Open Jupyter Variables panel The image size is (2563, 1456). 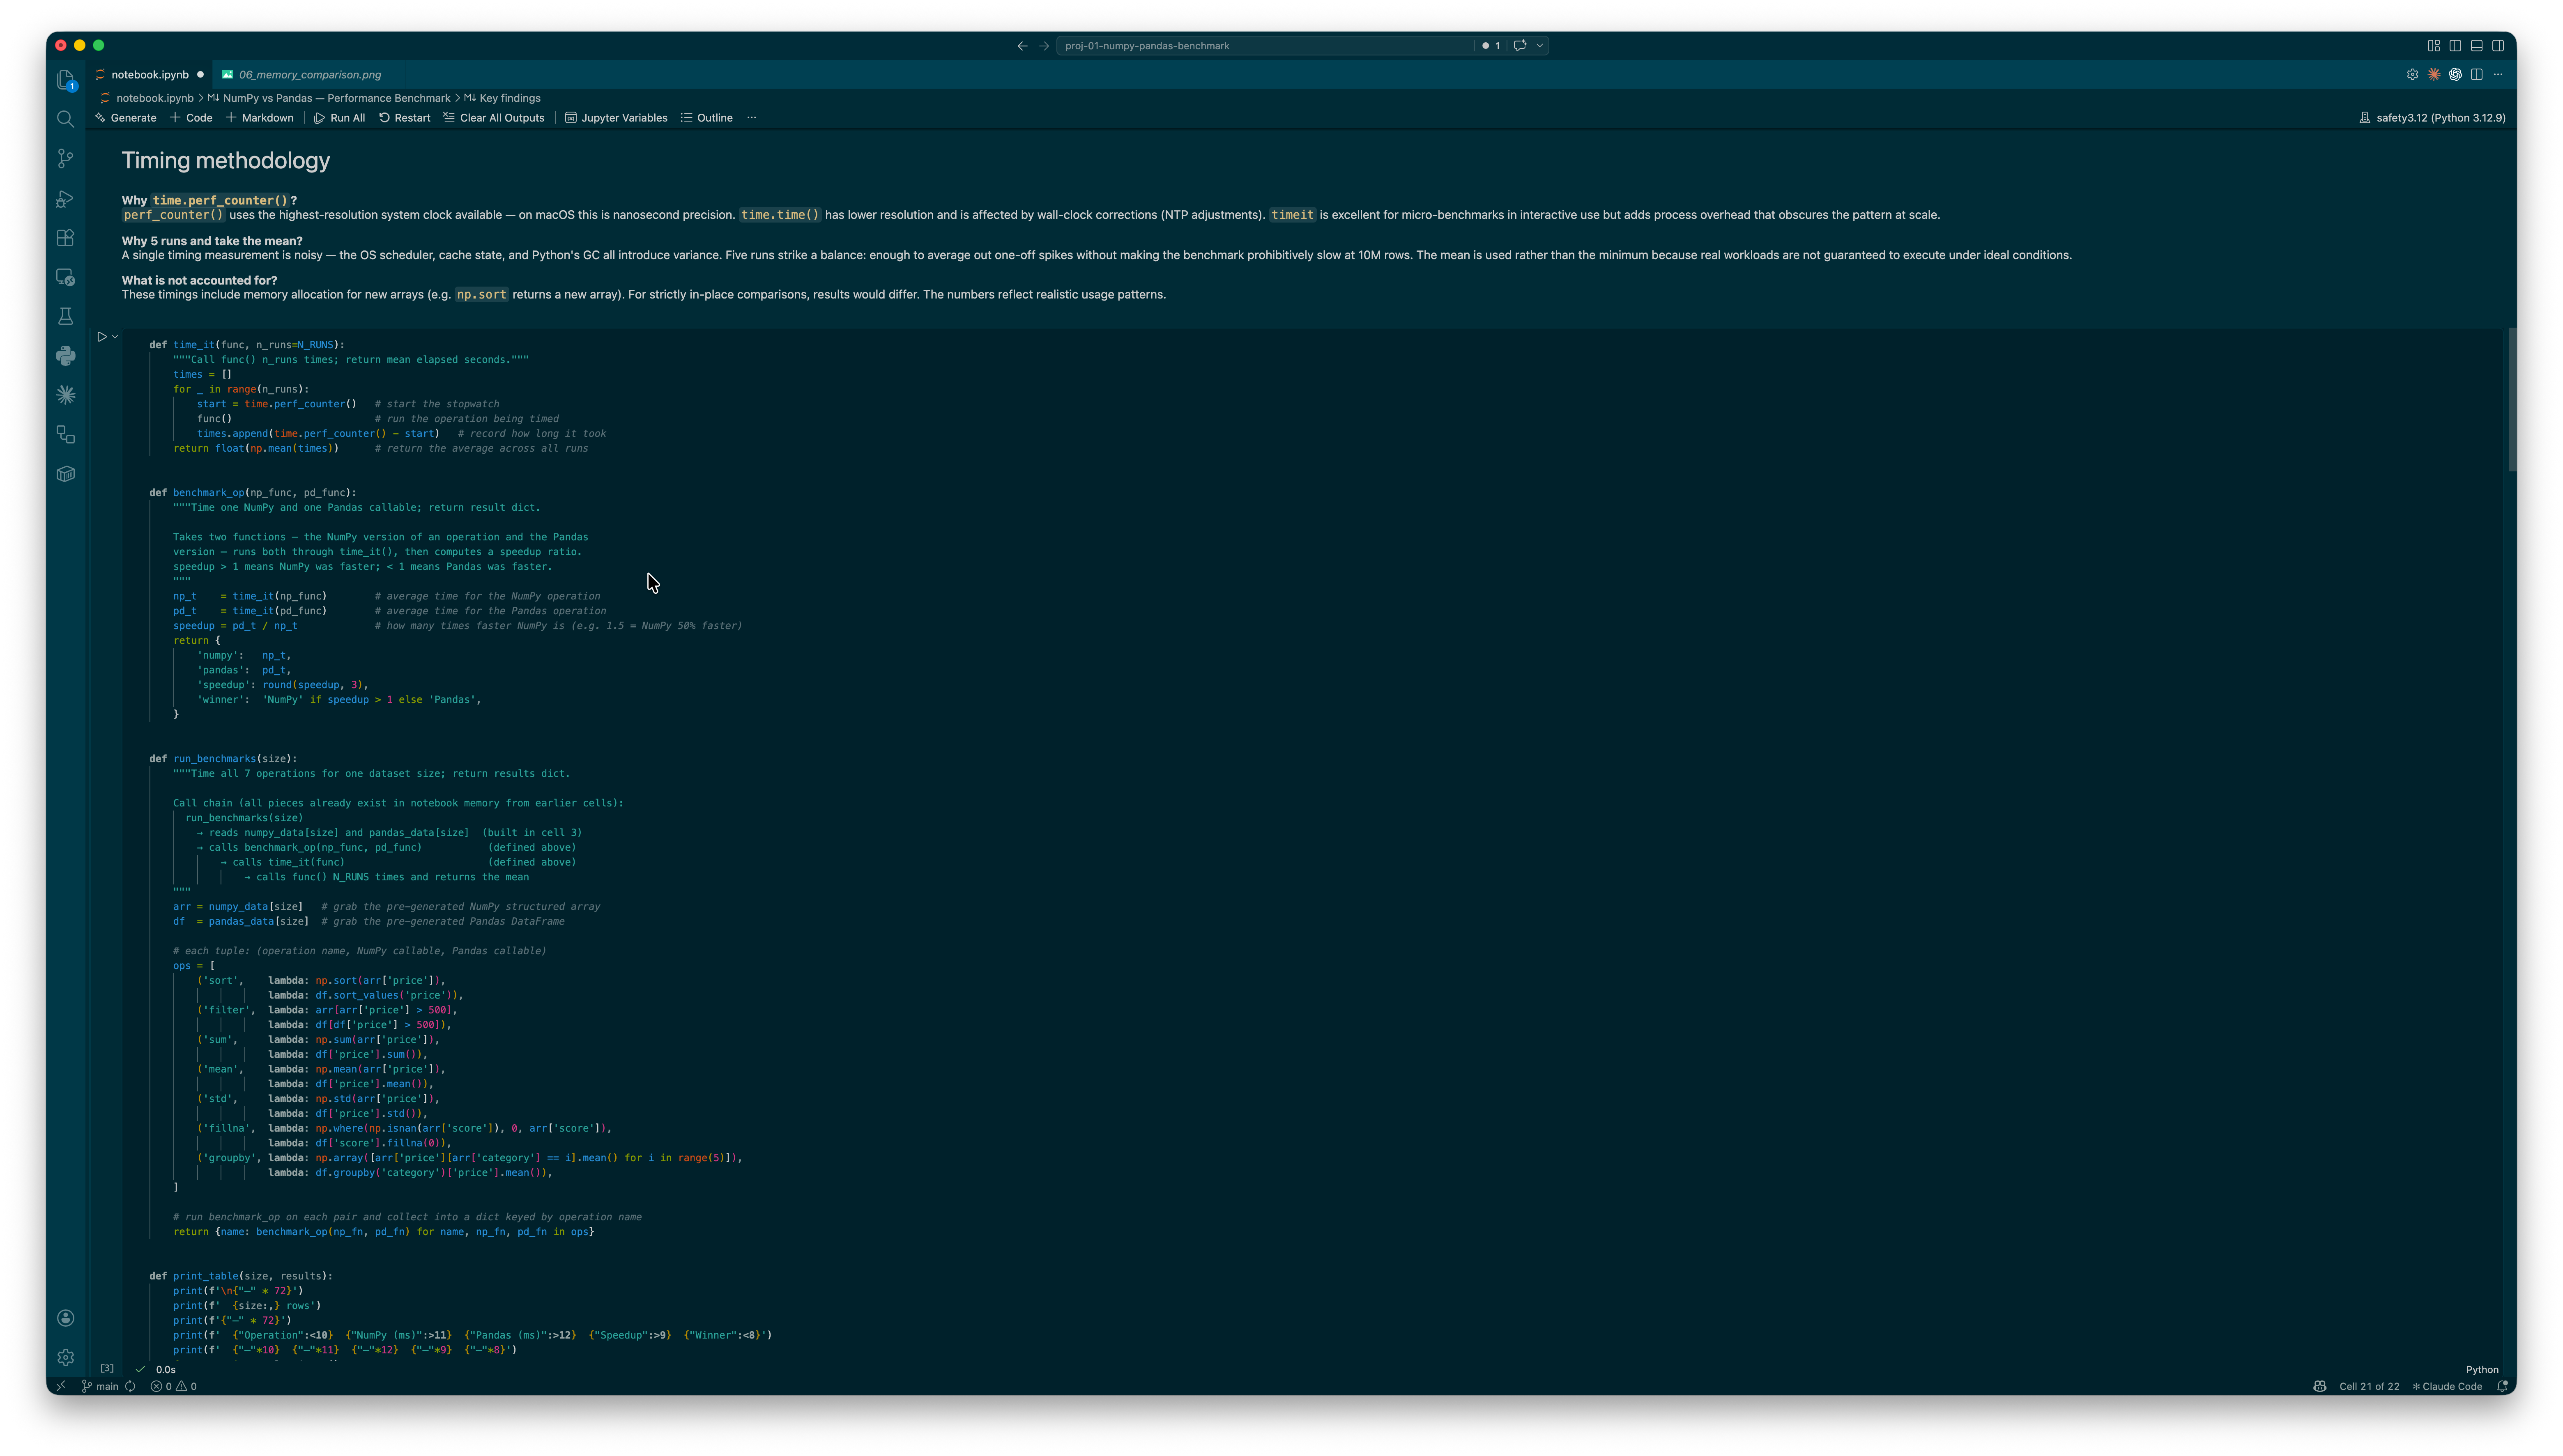(x=616, y=118)
